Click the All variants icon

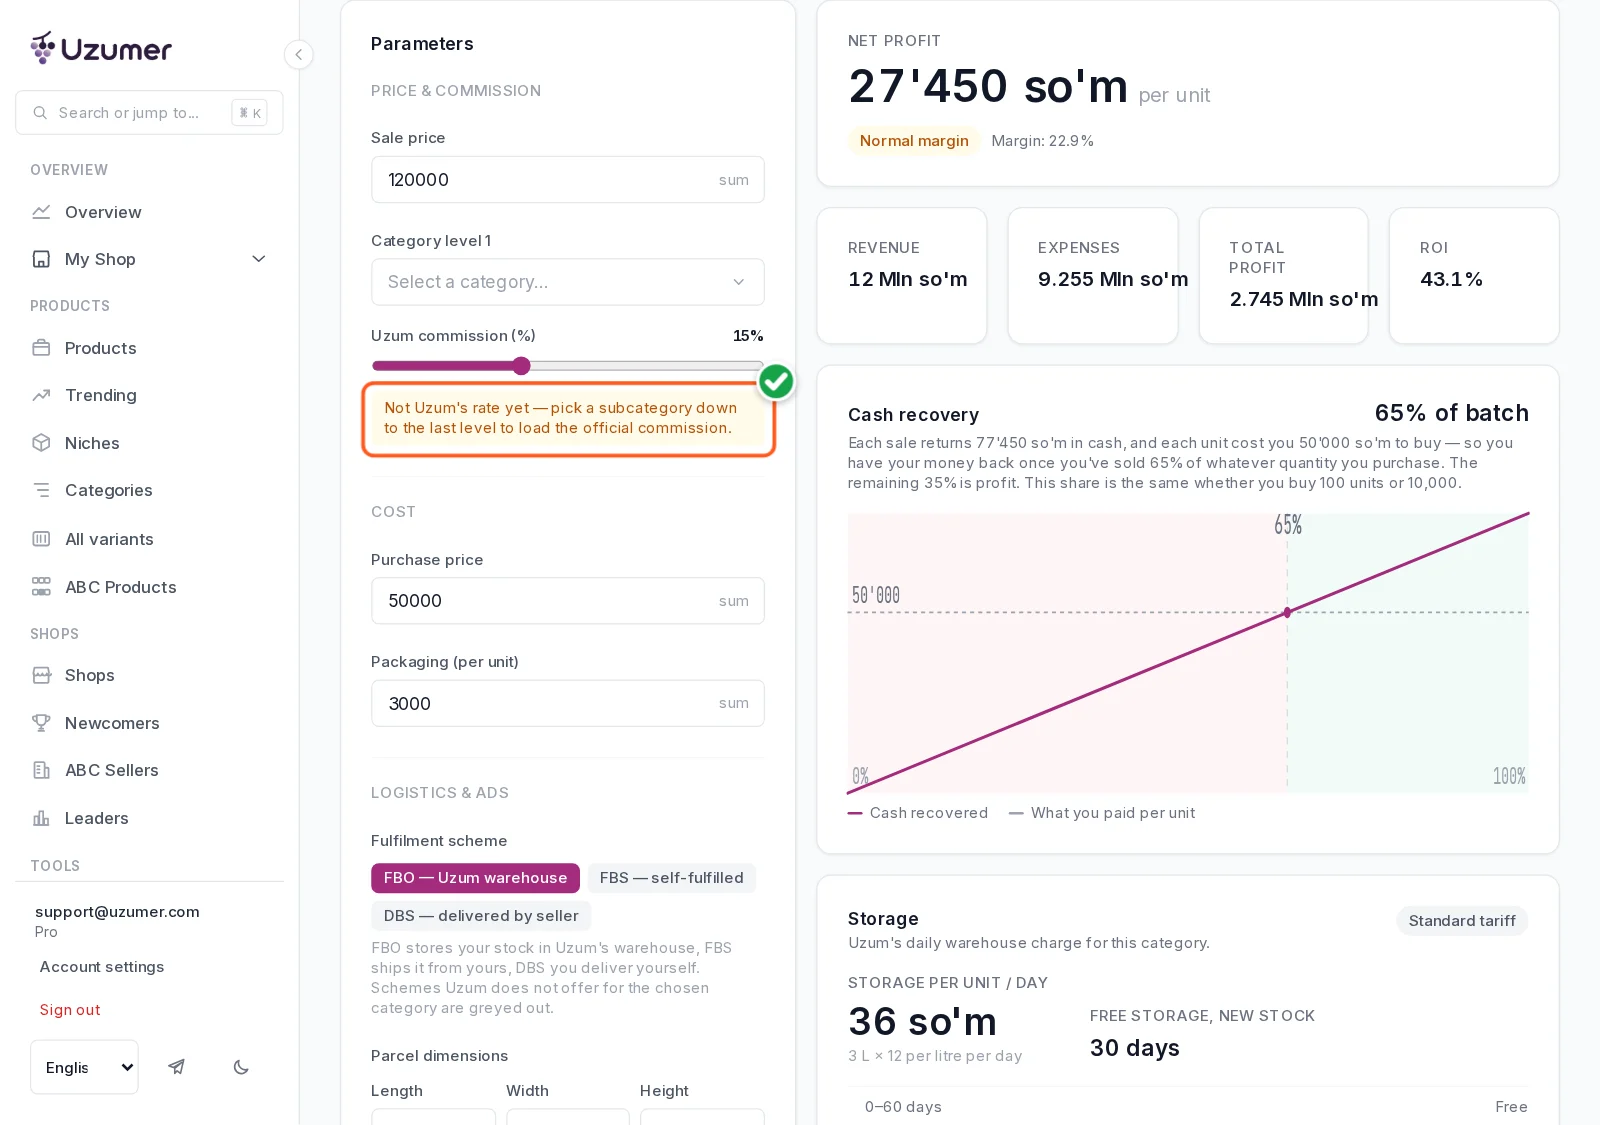(x=41, y=539)
